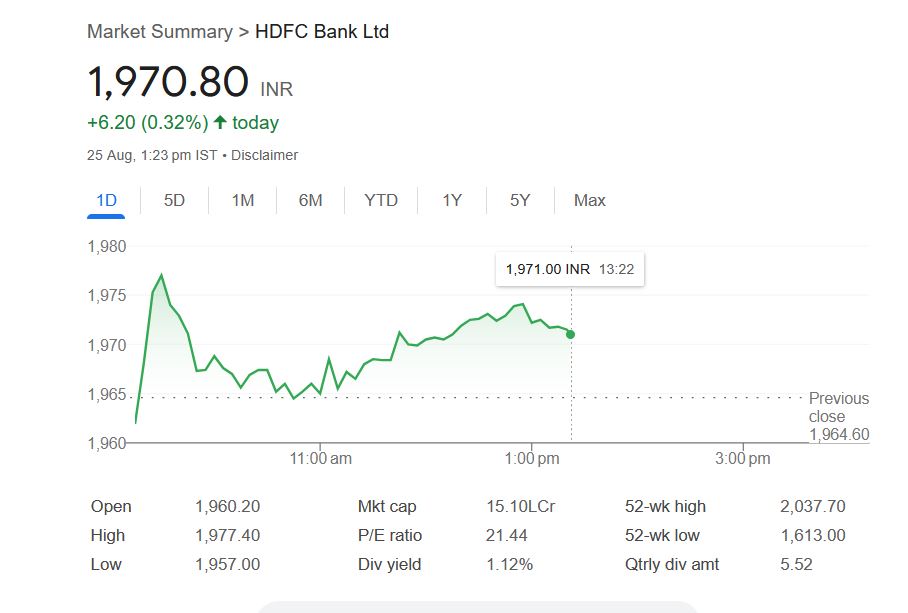The width and height of the screenshot is (908, 613).
Task: Click the green data point marker on chart
Action: pyautogui.click(x=570, y=334)
